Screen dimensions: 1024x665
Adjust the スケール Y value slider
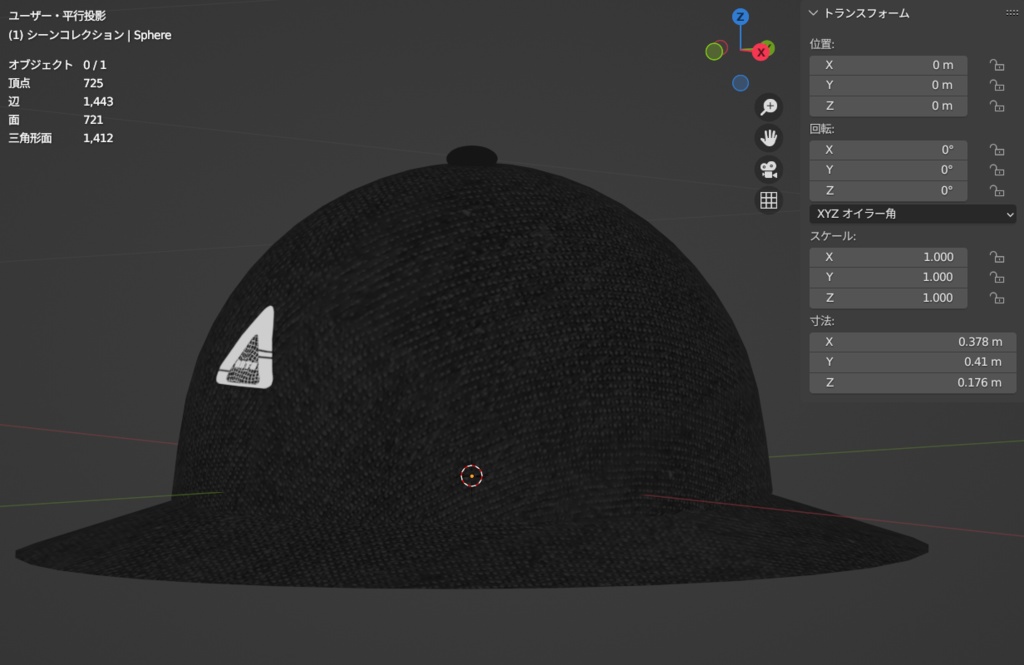888,276
